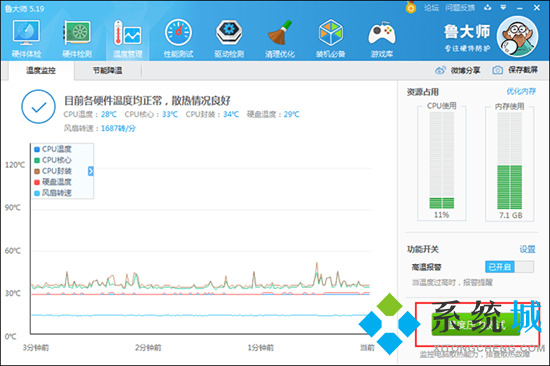Toggle CPU核心 series in the legend

(x=53, y=160)
